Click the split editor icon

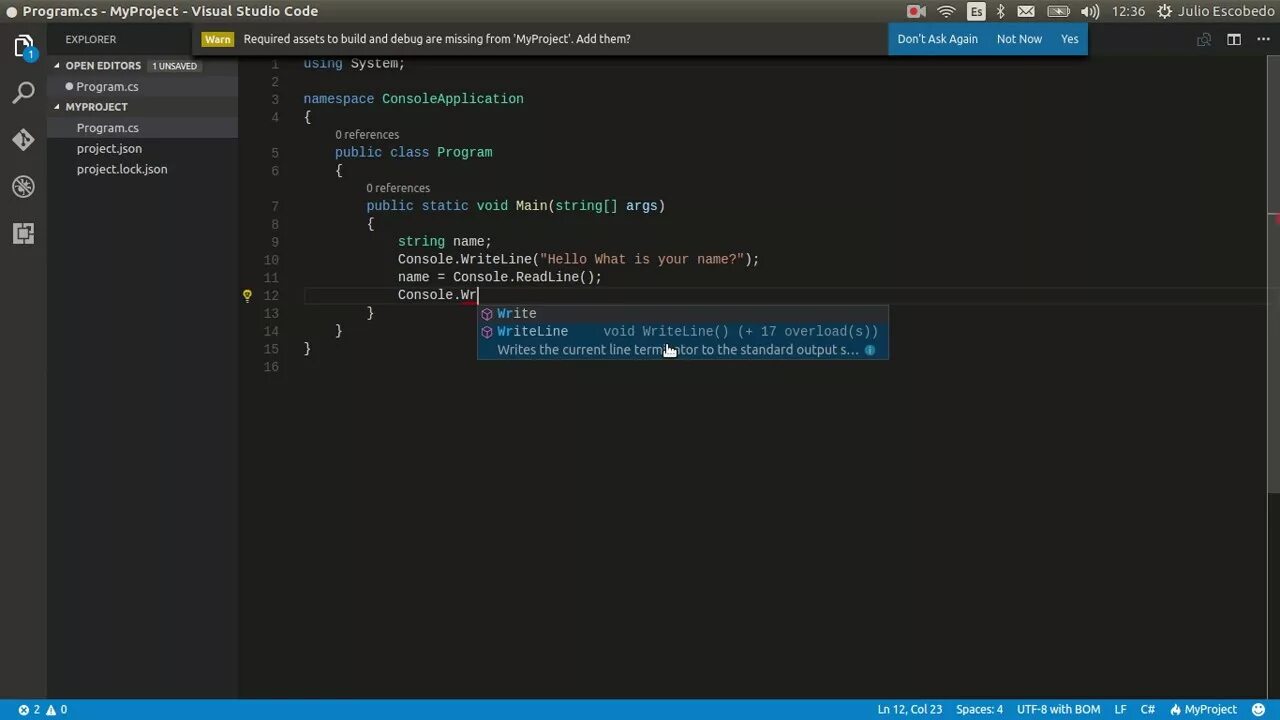pyautogui.click(x=1234, y=39)
